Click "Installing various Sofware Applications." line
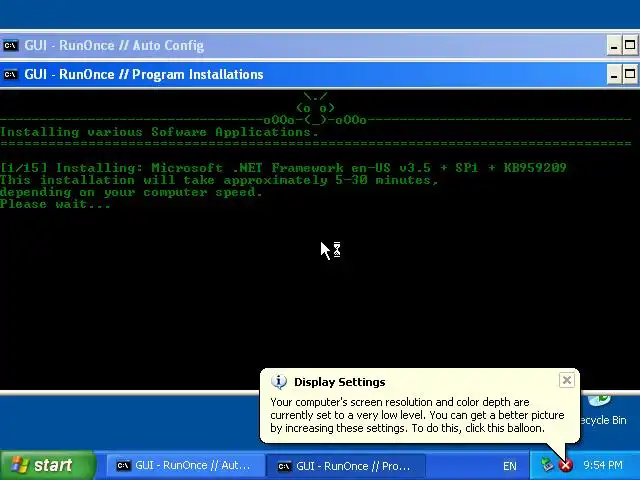Screen dimensions: 640x480 coord(159,132)
